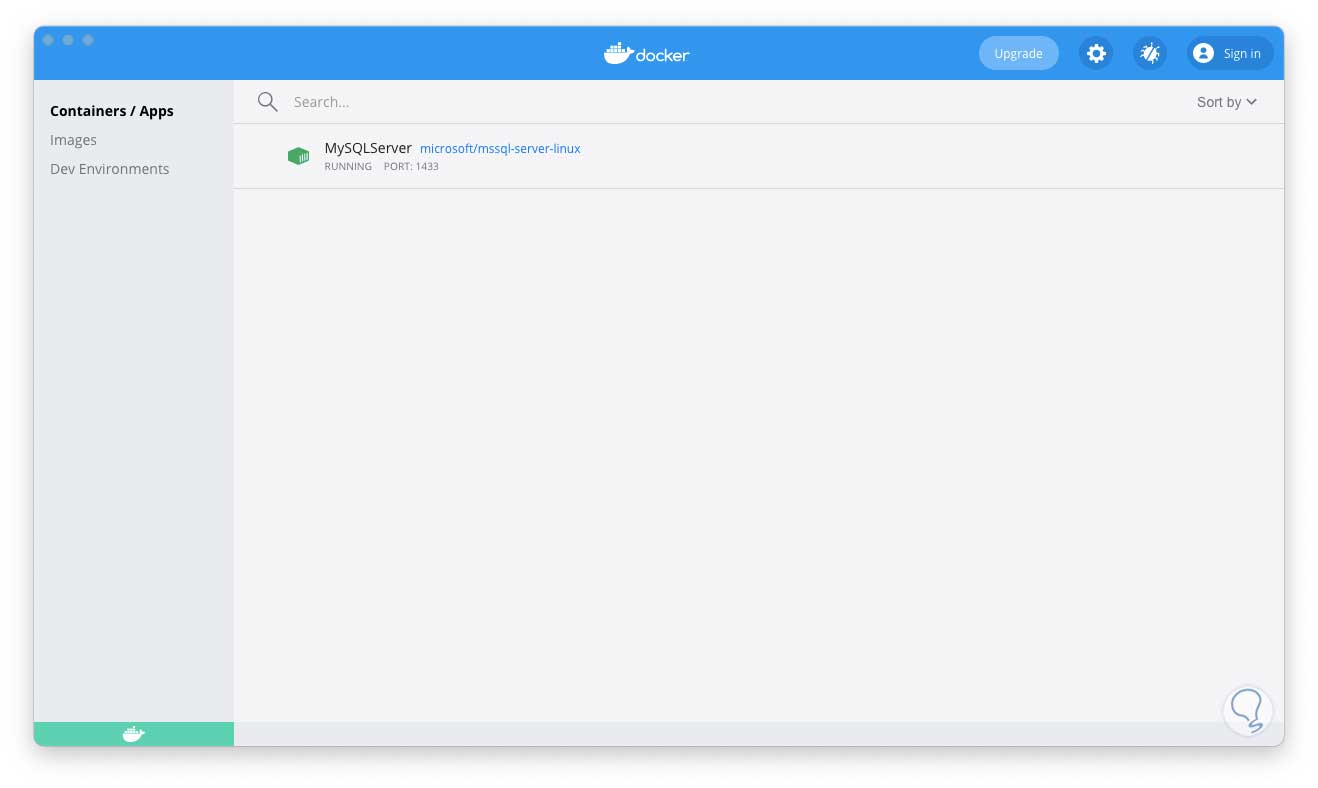Open the Sort by dropdown
This screenshot has width=1318, height=788.
pos(1227,102)
